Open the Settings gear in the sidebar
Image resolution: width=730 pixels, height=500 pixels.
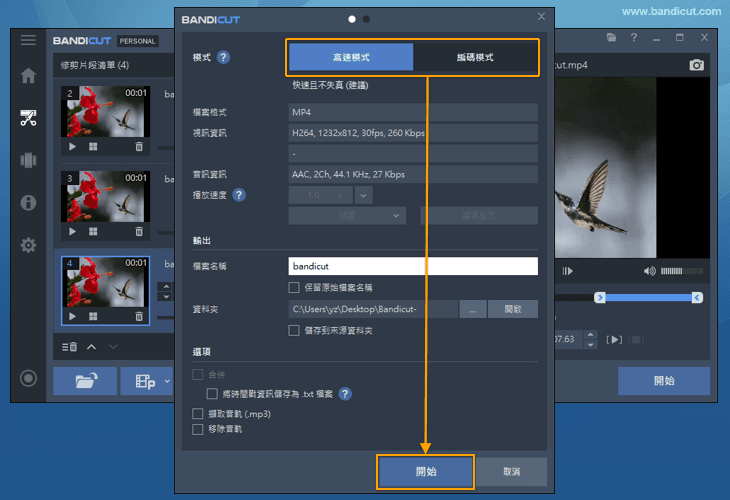coord(28,245)
